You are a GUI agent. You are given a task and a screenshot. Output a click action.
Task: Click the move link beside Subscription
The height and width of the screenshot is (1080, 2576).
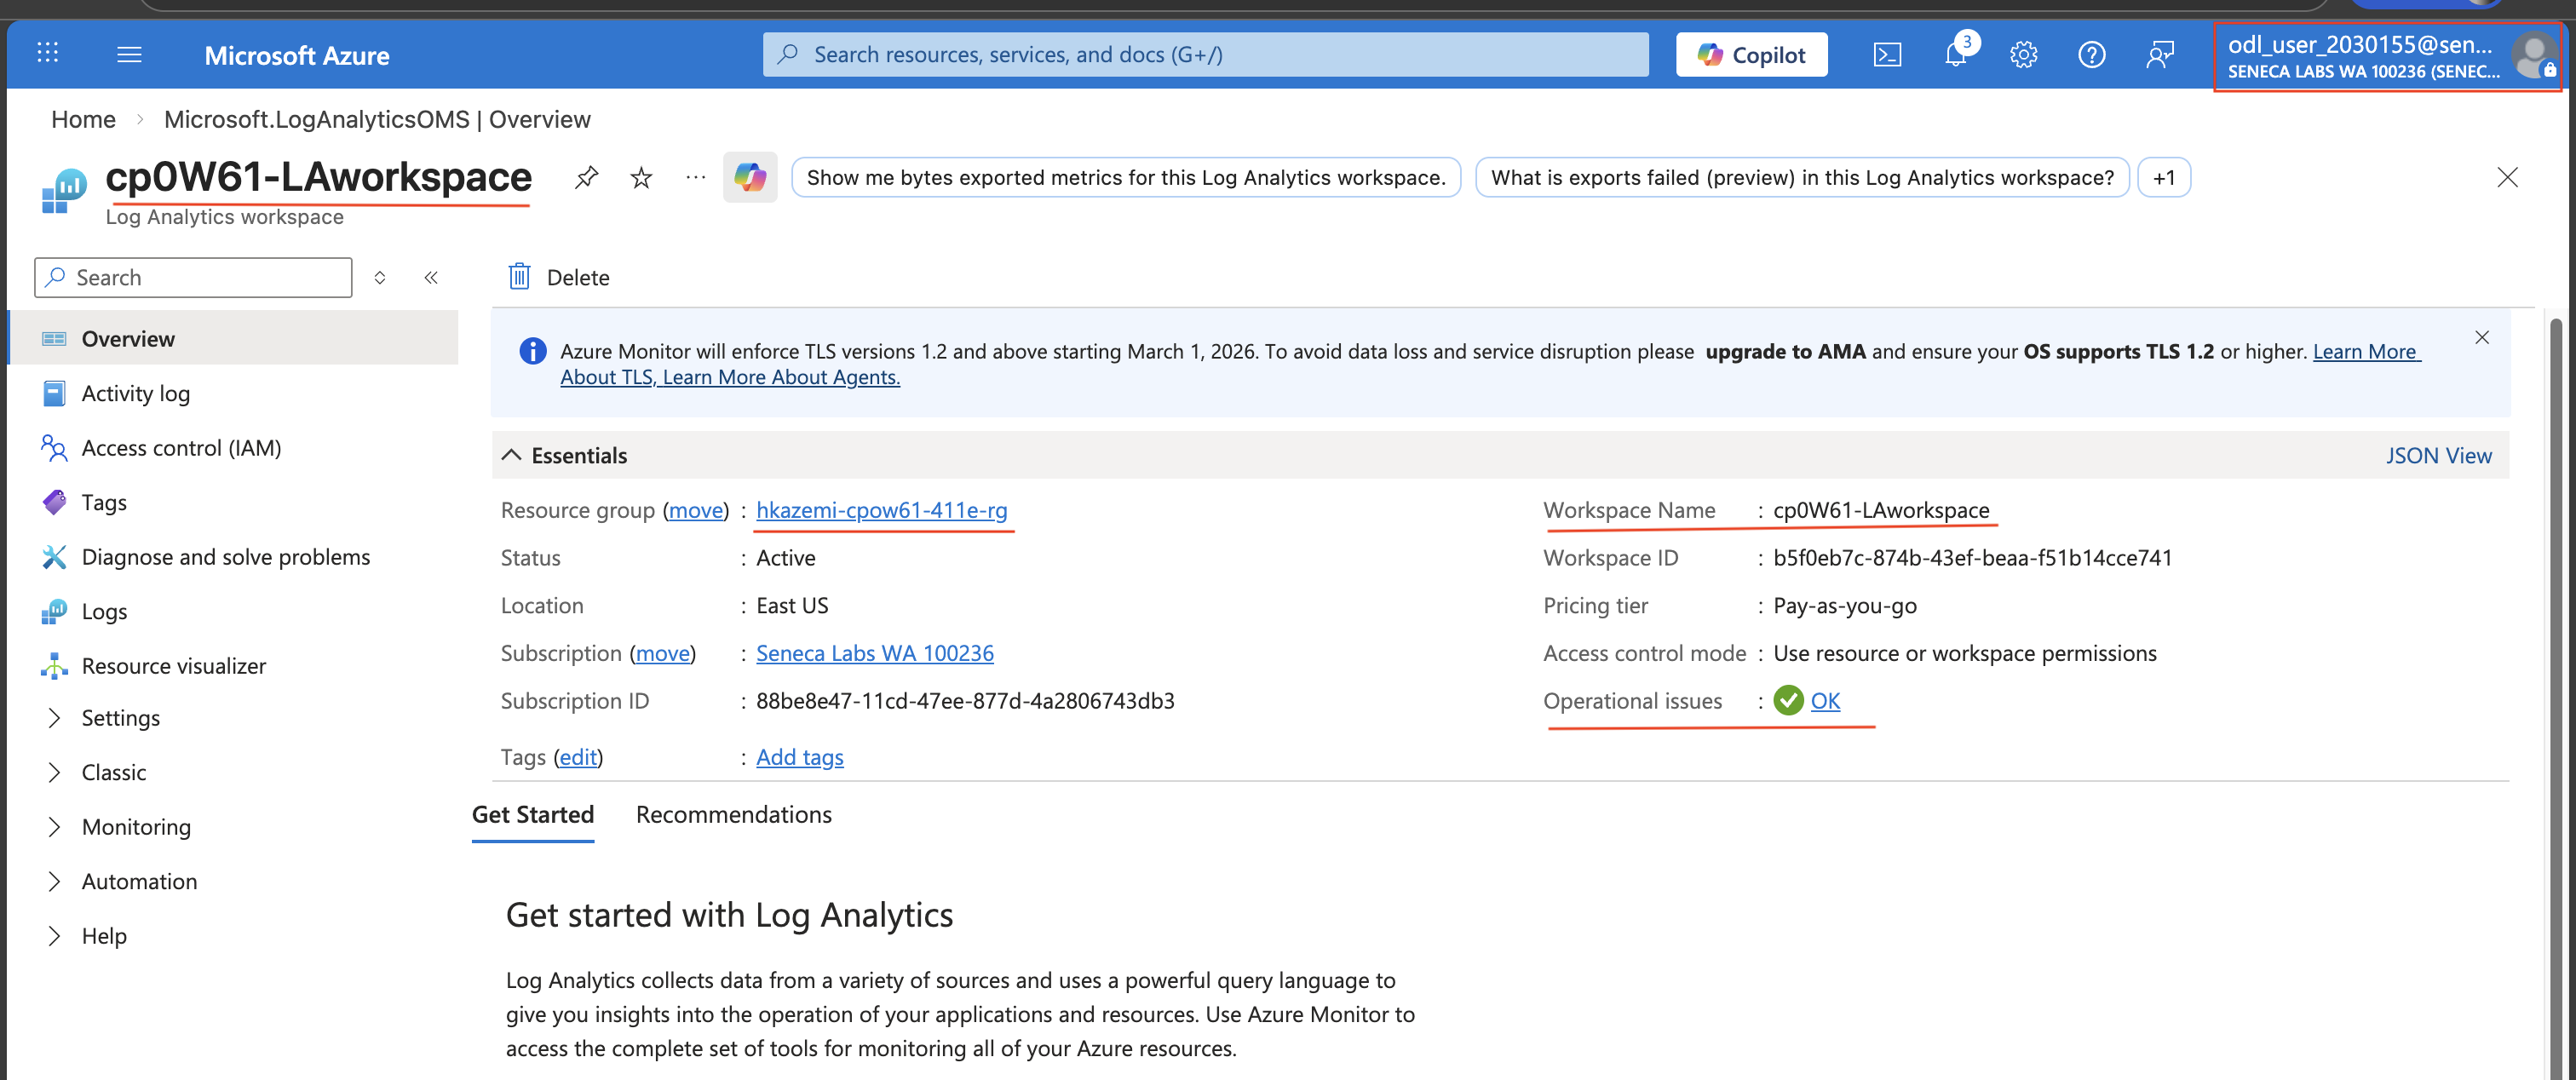(x=663, y=653)
